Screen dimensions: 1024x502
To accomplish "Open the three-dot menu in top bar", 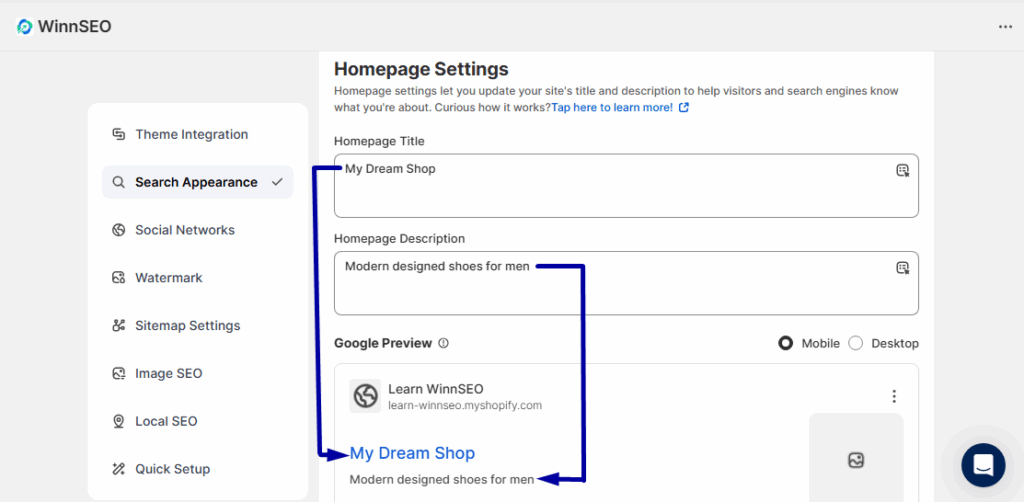I will pos(1005,27).
